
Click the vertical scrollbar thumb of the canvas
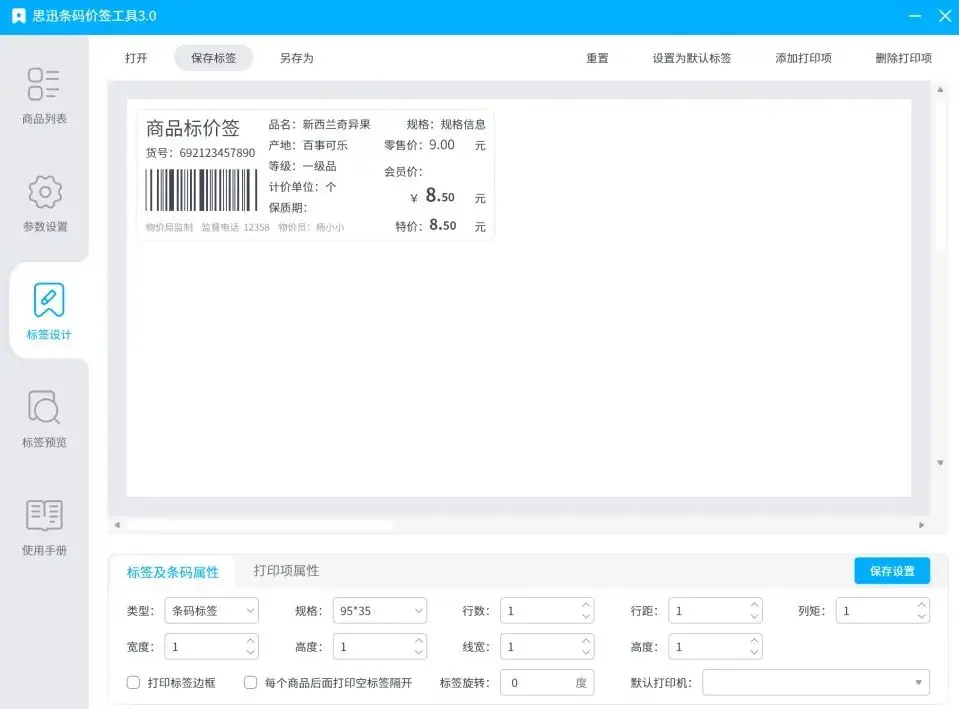[940, 174]
